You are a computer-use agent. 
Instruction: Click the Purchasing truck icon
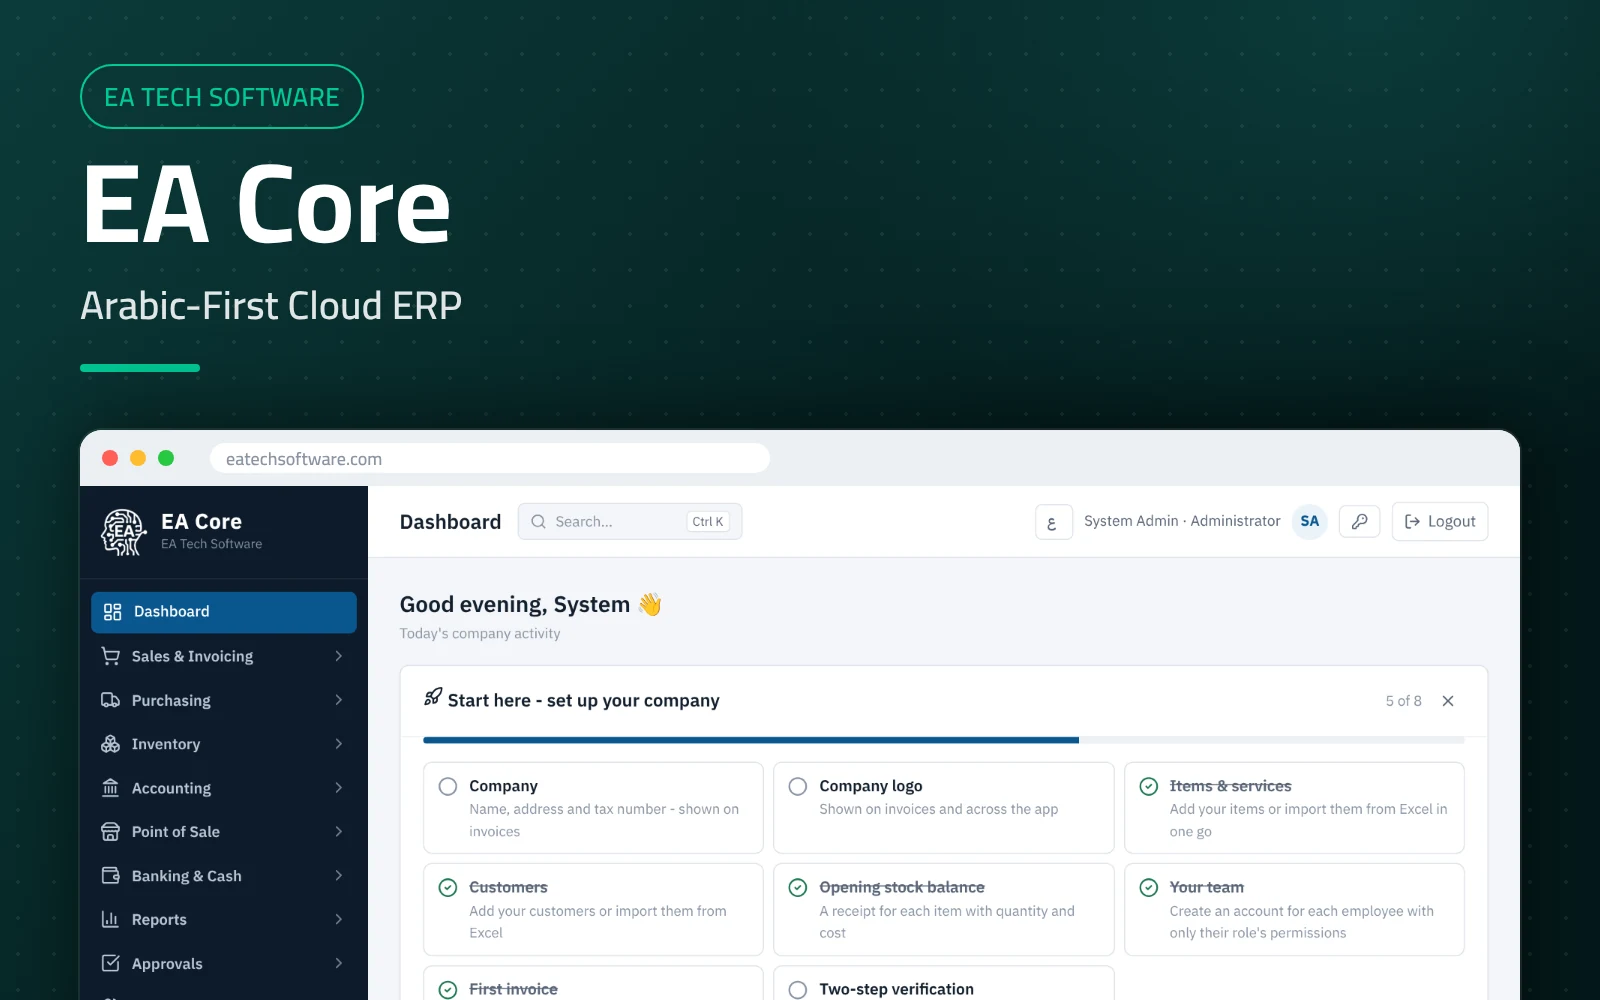pos(111,700)
